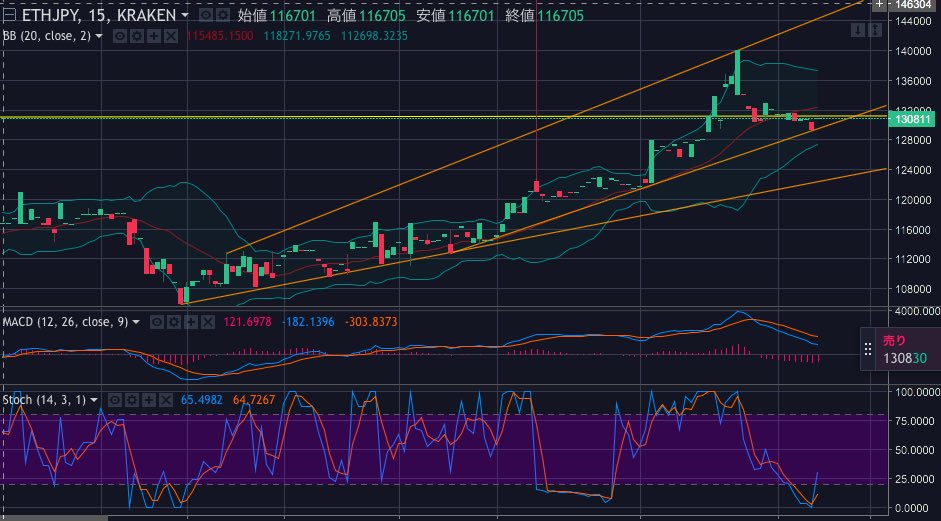Open Bollinger Bands settings gear
Image resolution: width=941 pixels, height=521 pixels.
(137, 37)
